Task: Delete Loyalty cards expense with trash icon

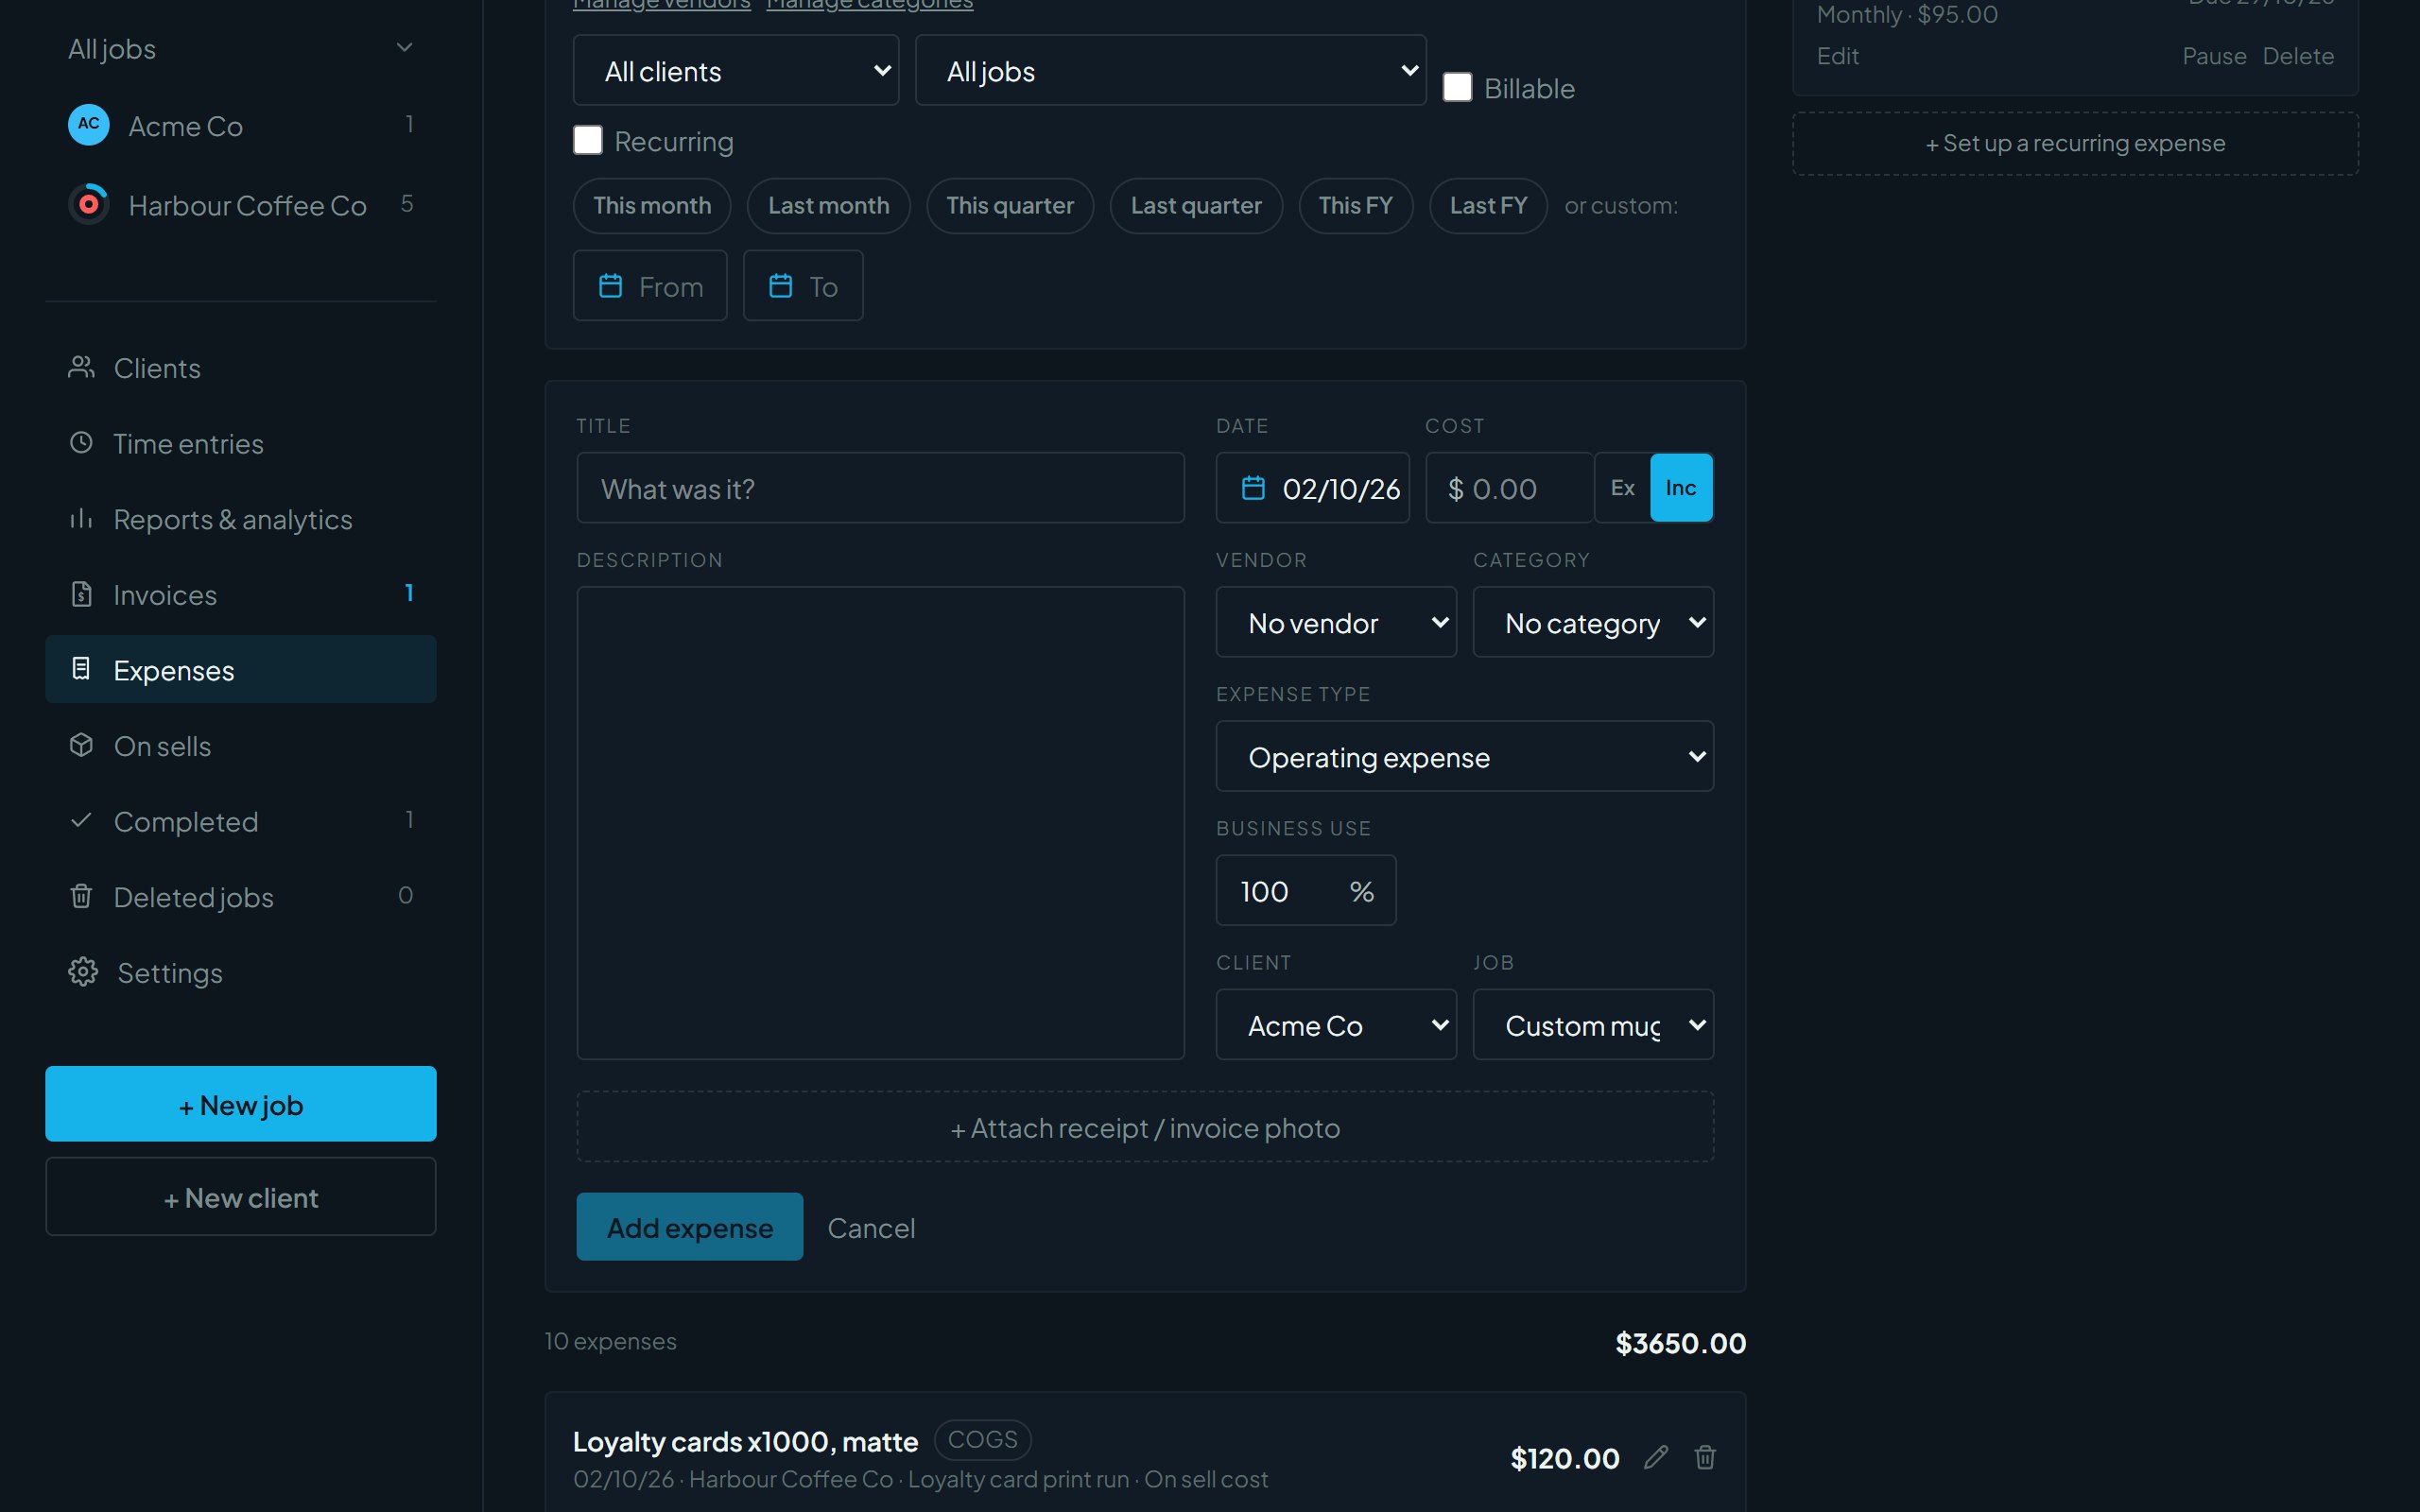Action: pyautogui.click(x=1705, y=1457)
